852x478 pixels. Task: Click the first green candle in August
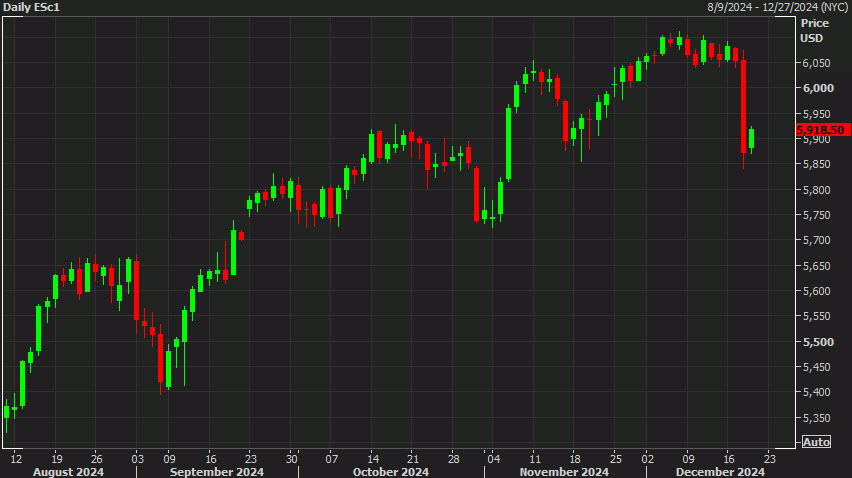coord(7,412)
